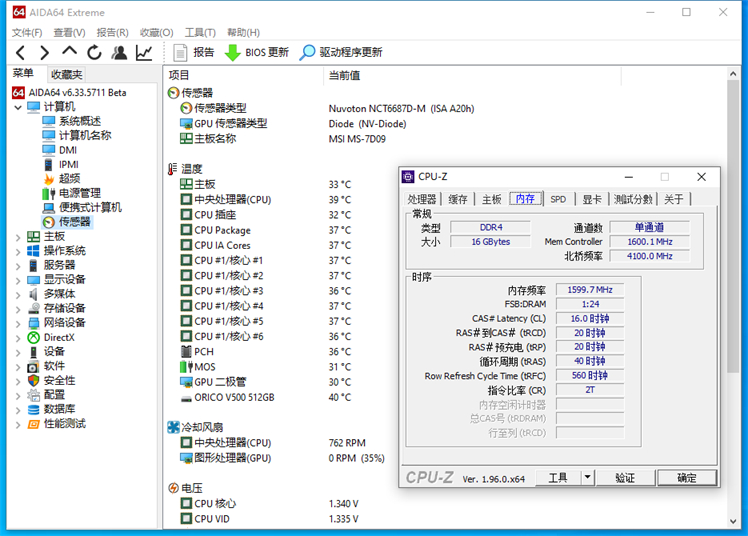The image size is (748, 536).
Task: Open the dropdown arrow next to 工具
Action: [x=588, y=478]
